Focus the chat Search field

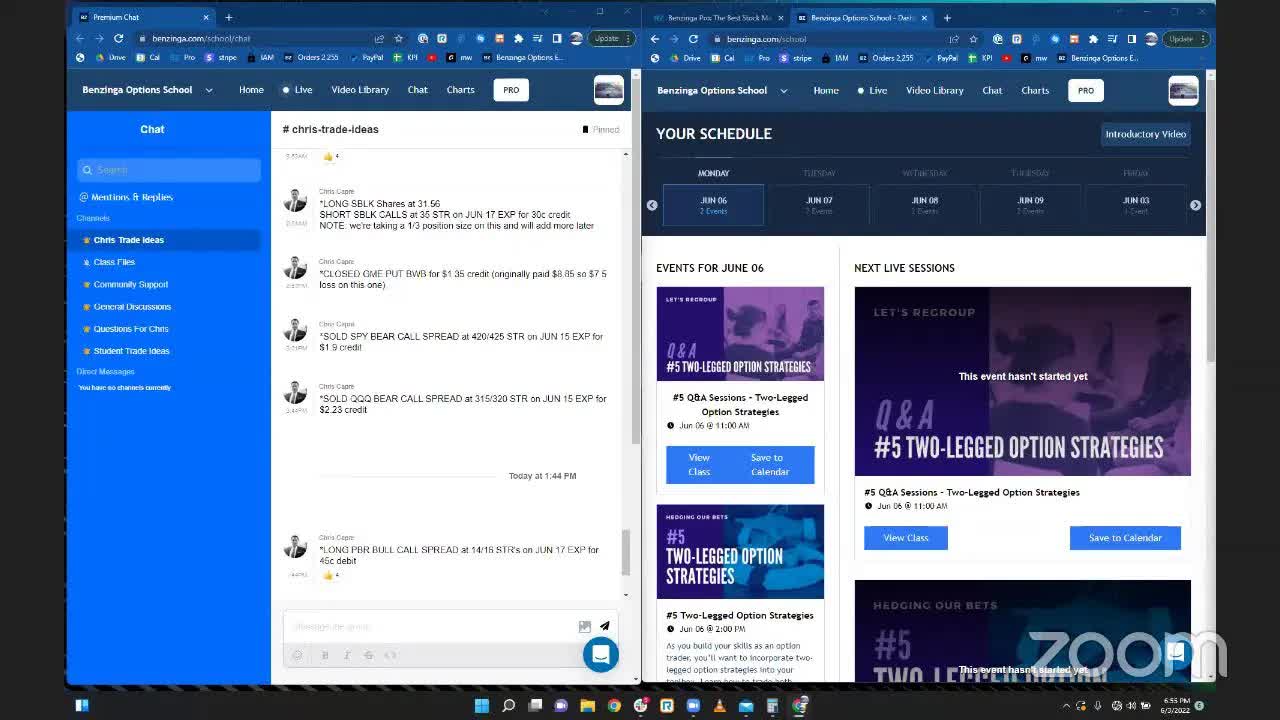coord(169,170)
